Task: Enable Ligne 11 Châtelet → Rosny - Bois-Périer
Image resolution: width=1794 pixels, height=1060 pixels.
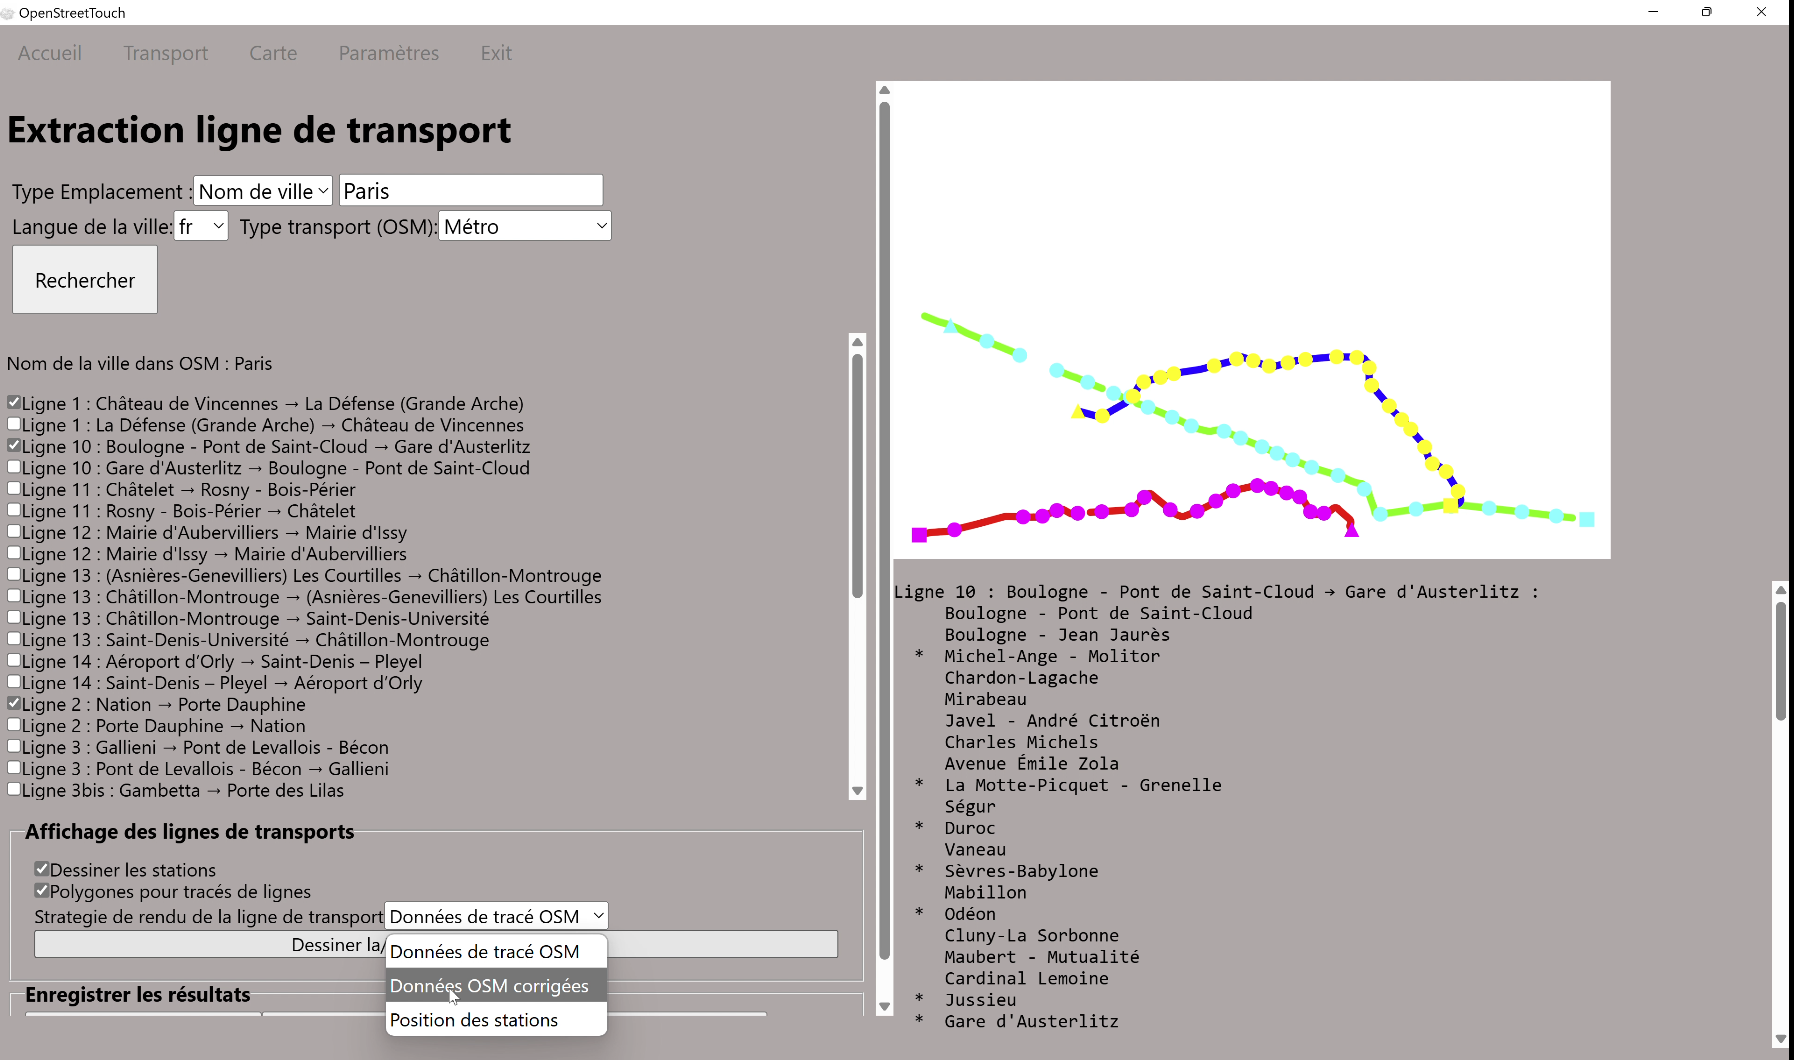Action: 14,488
